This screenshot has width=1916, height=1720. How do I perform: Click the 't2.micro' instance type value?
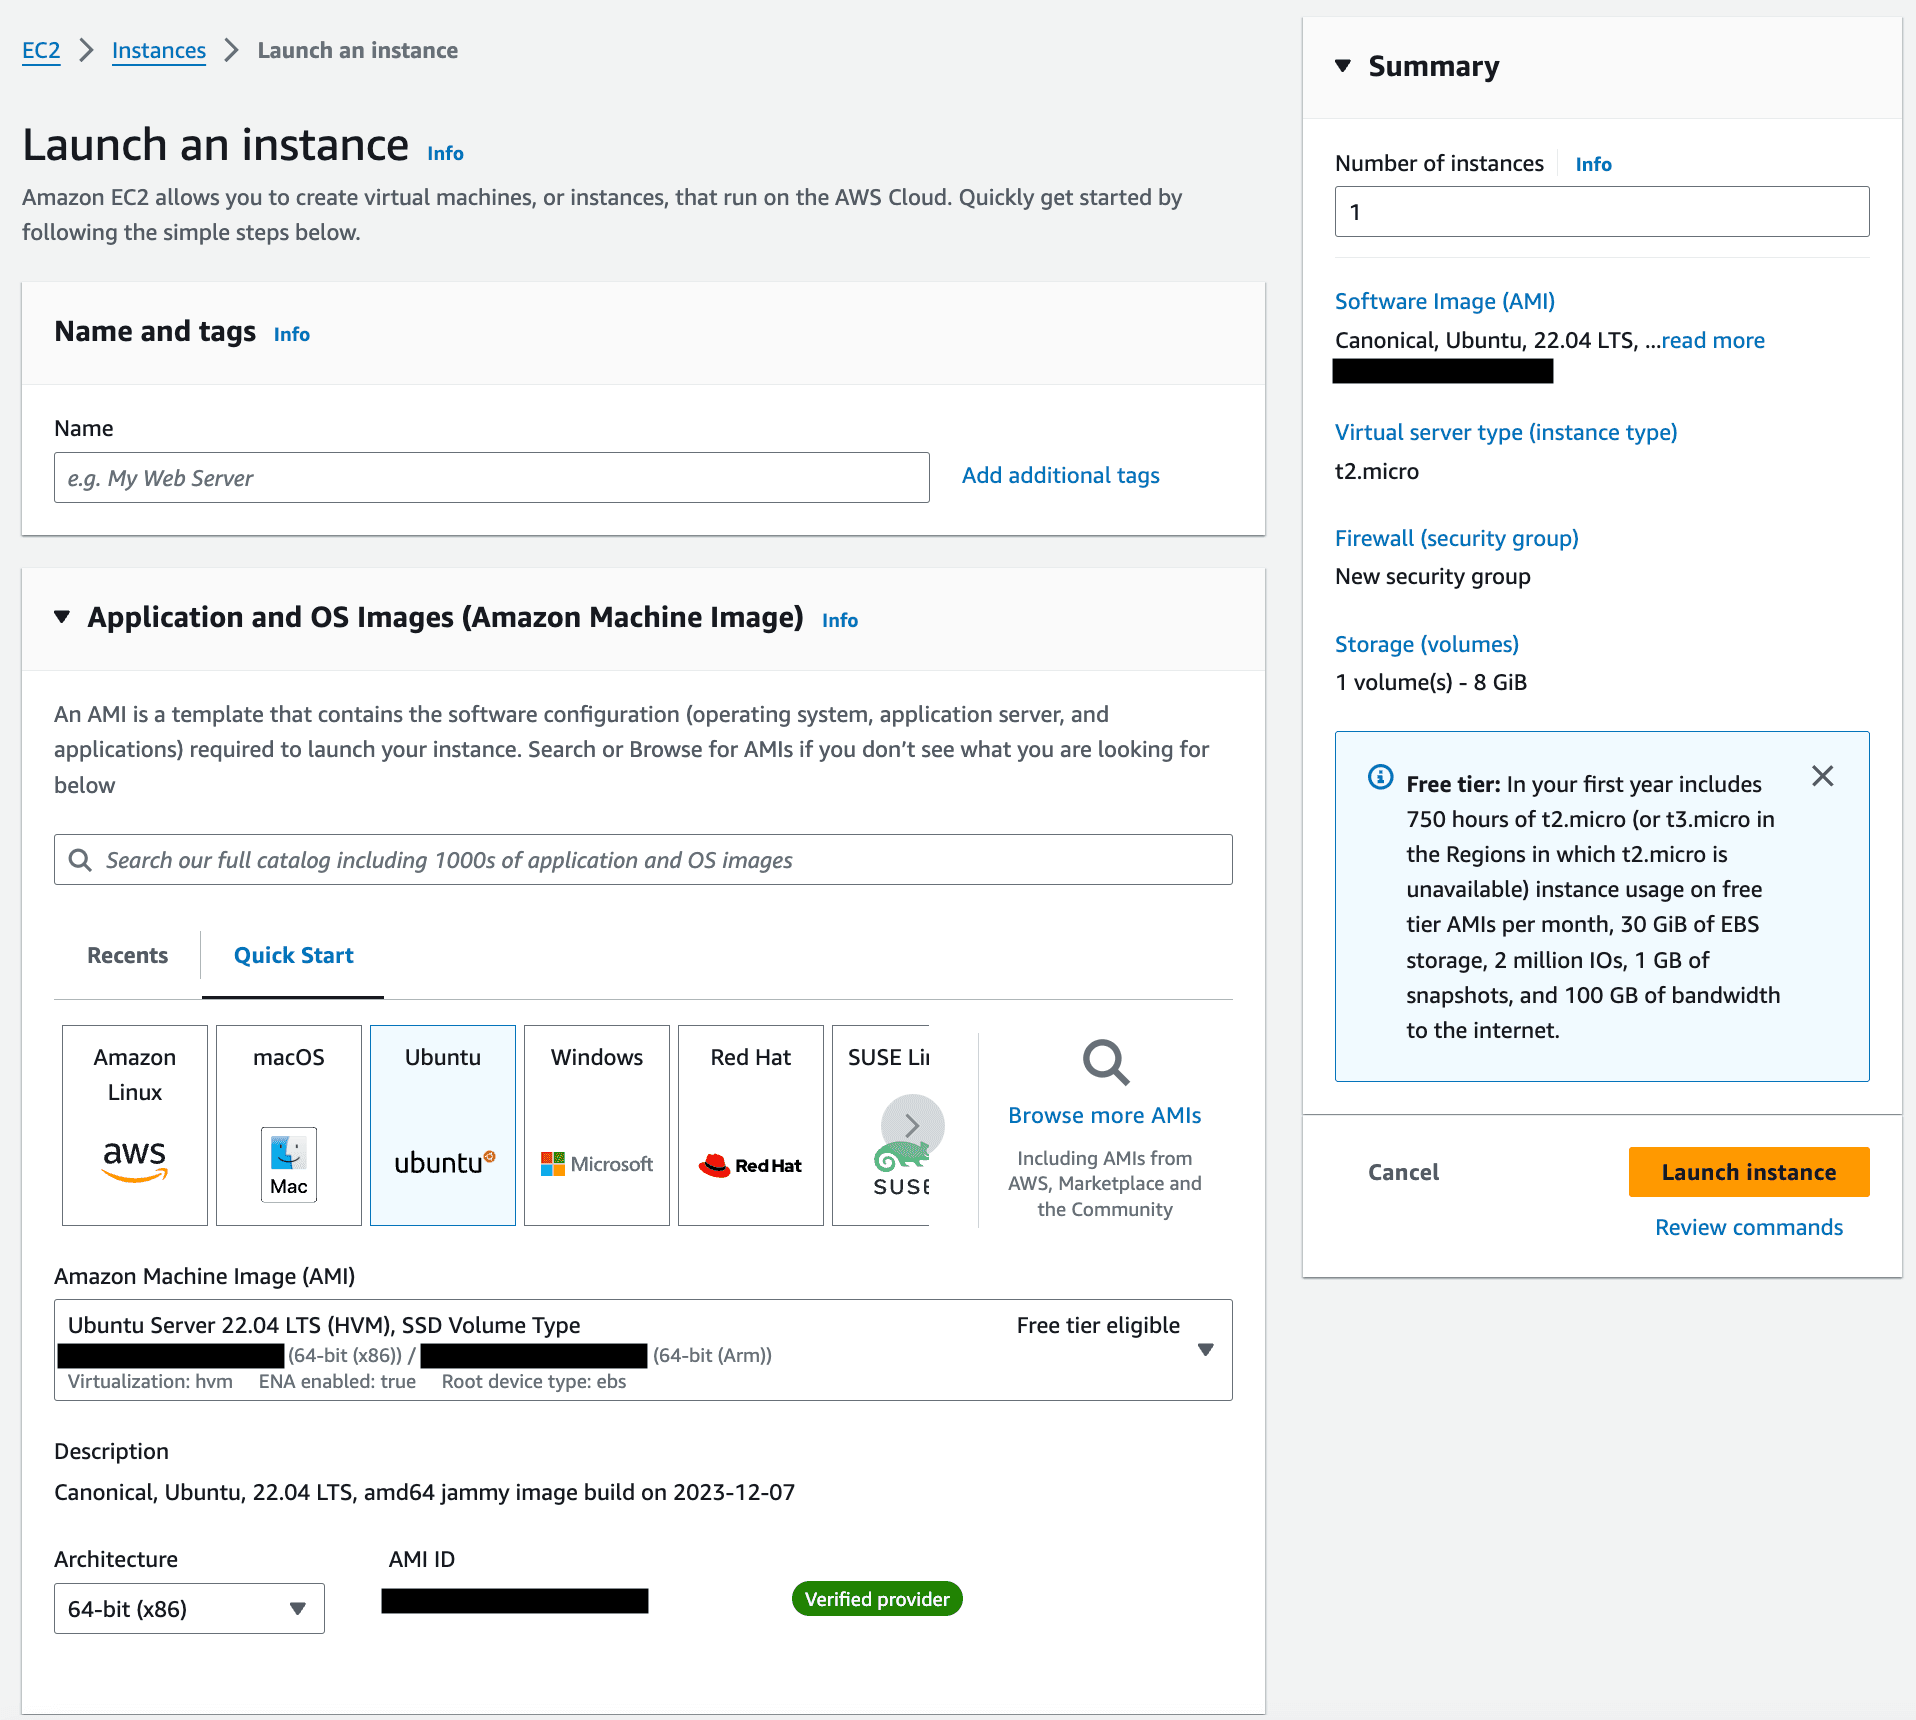(x=1377, y=471)
